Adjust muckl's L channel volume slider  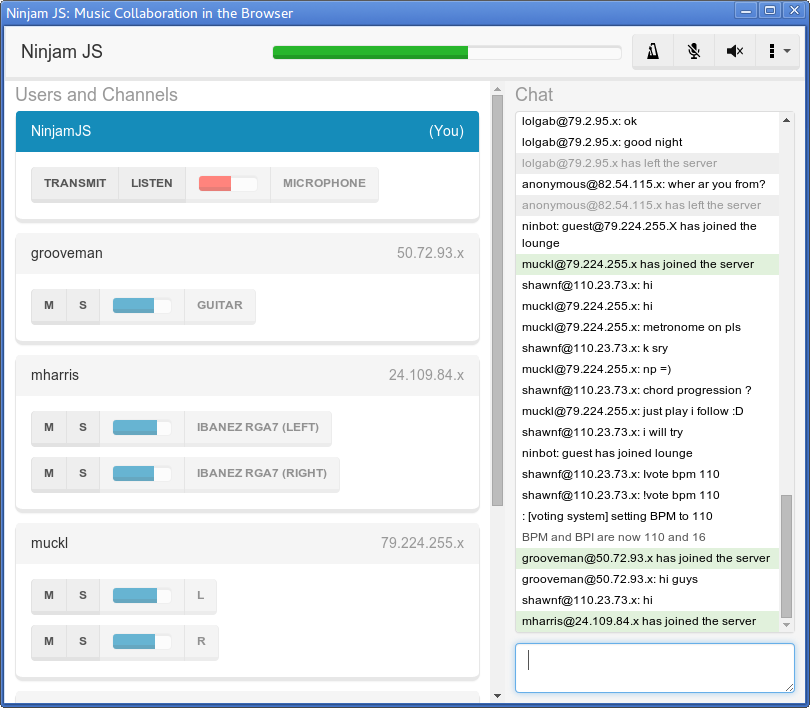142,595
